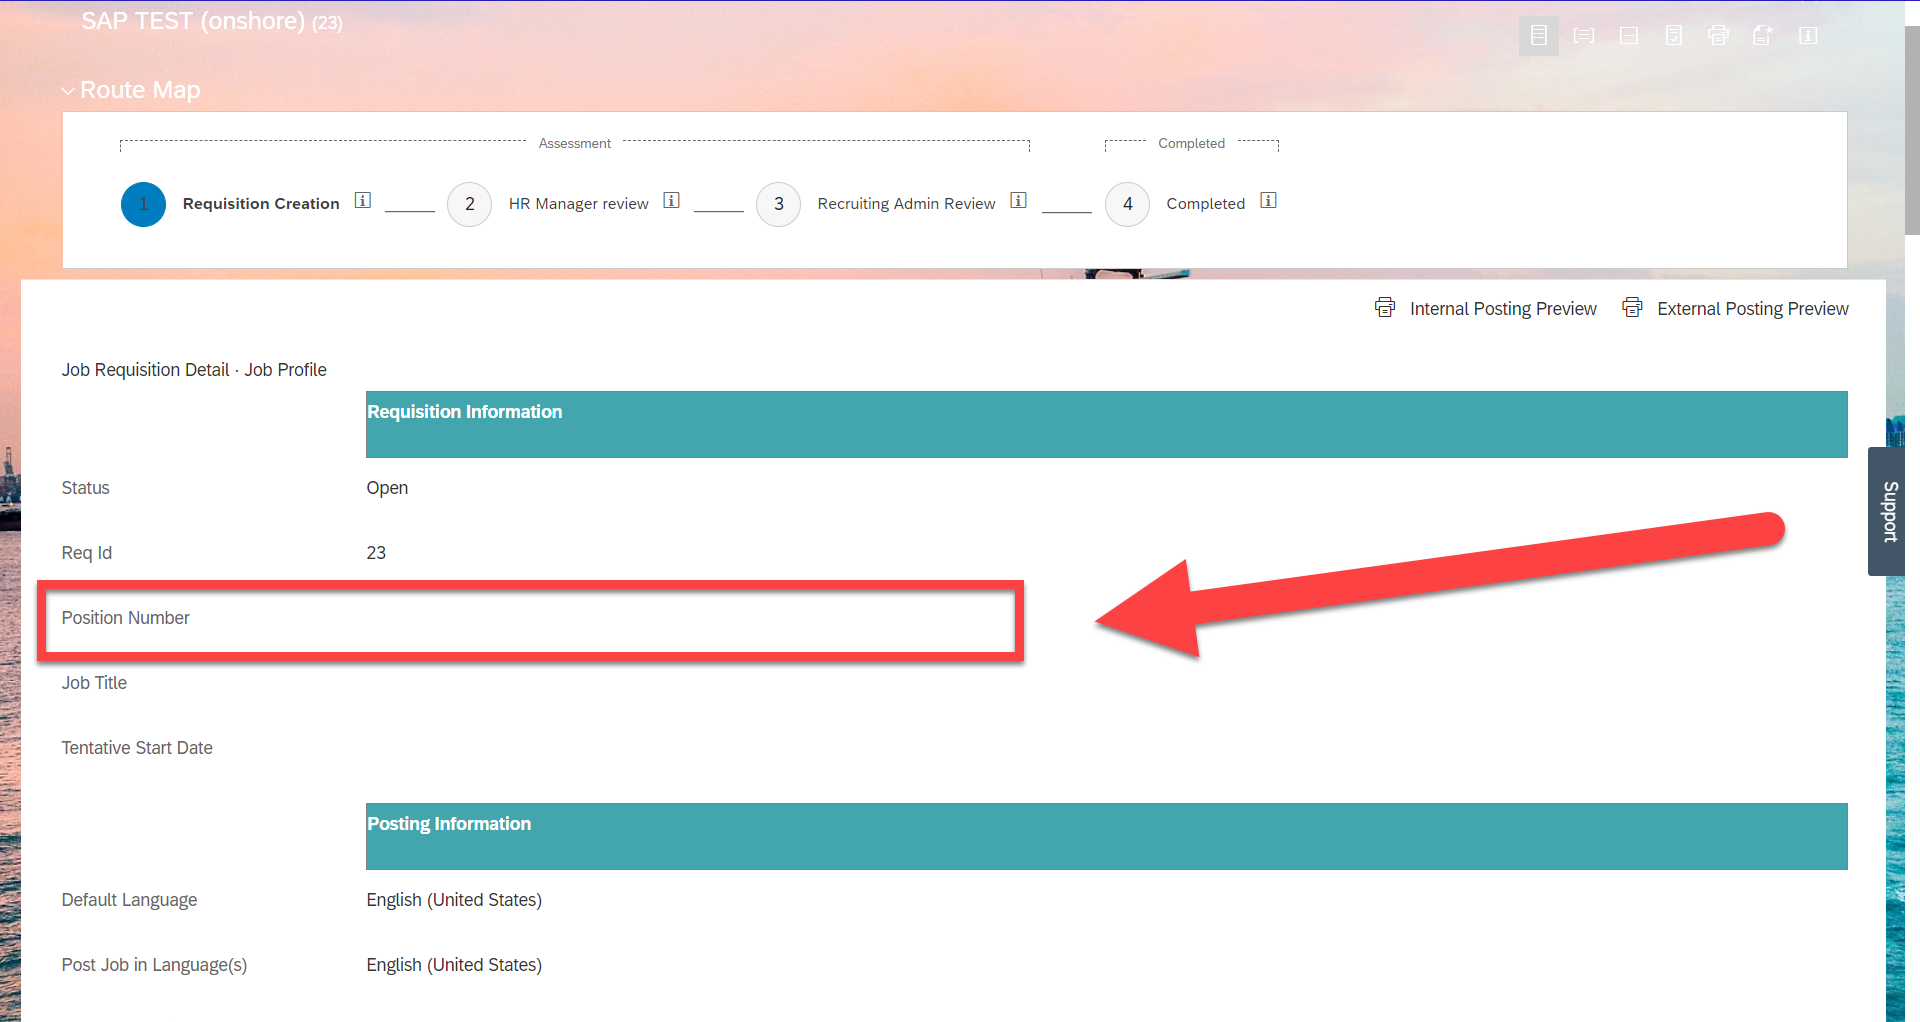Click the 'Requisition Creation' step label
1920x1022 pixels.
[261, 204]
